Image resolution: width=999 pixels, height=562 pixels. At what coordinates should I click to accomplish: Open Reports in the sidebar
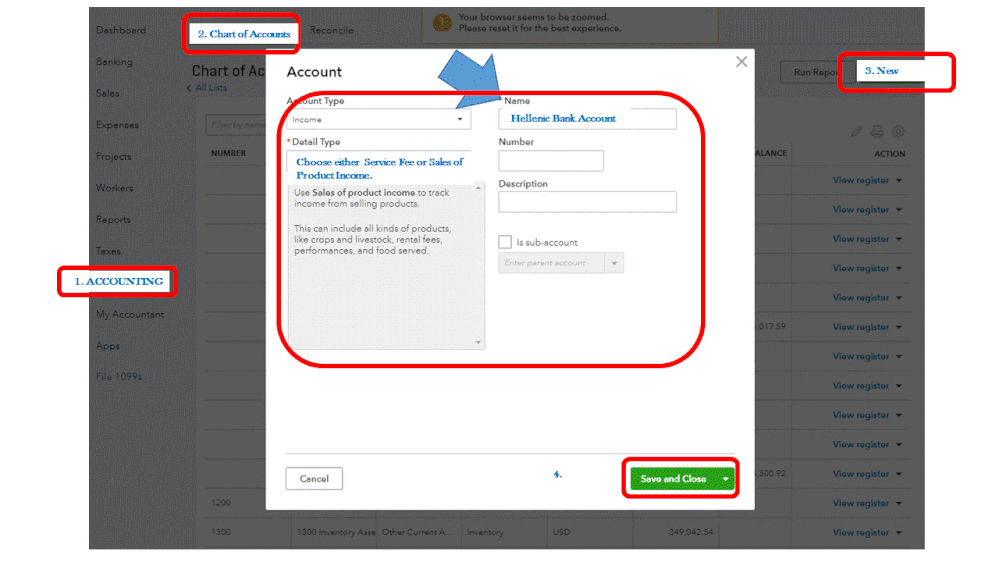[113, 219]
